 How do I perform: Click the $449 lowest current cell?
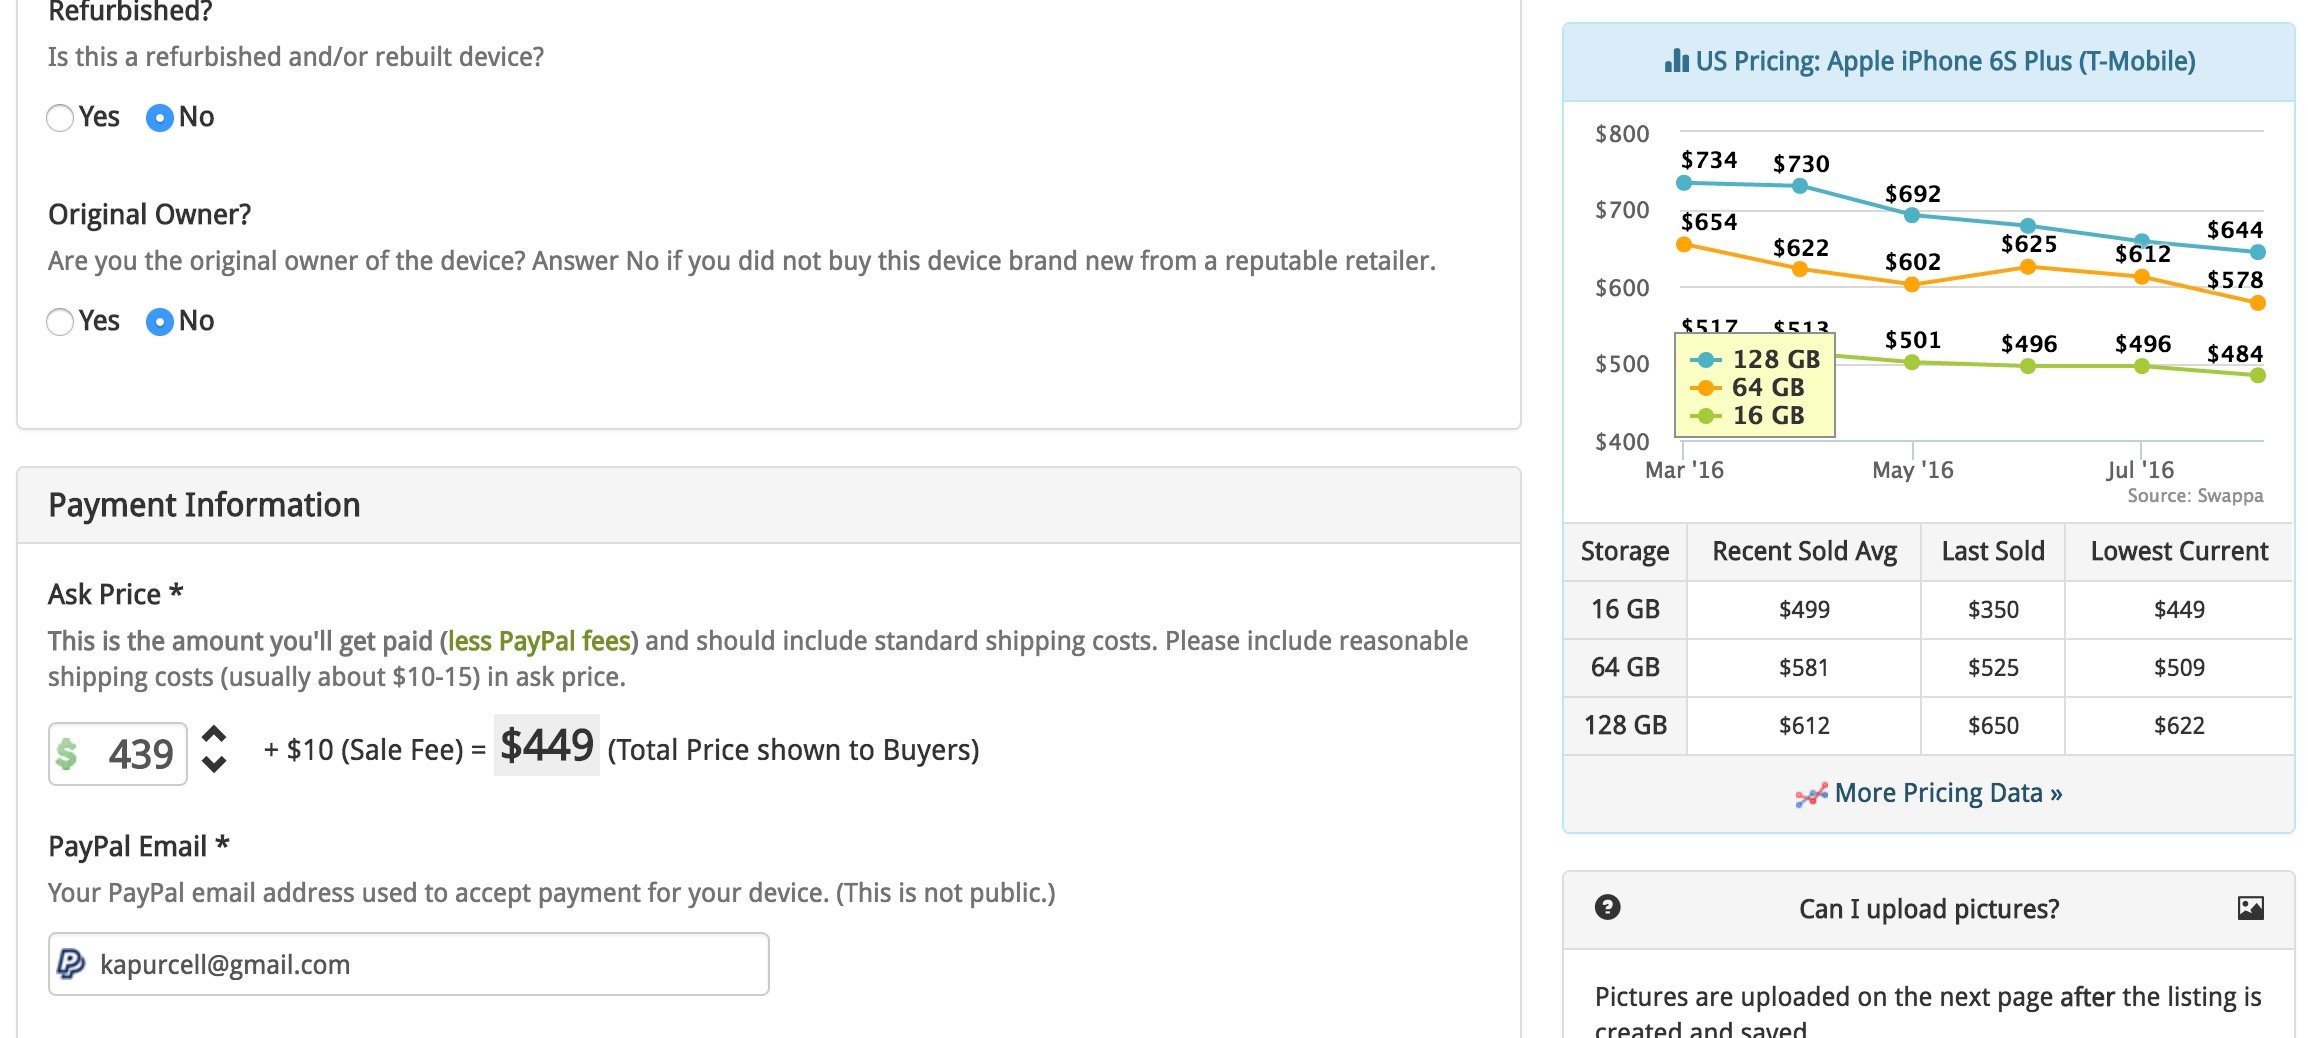(2179, 609)
